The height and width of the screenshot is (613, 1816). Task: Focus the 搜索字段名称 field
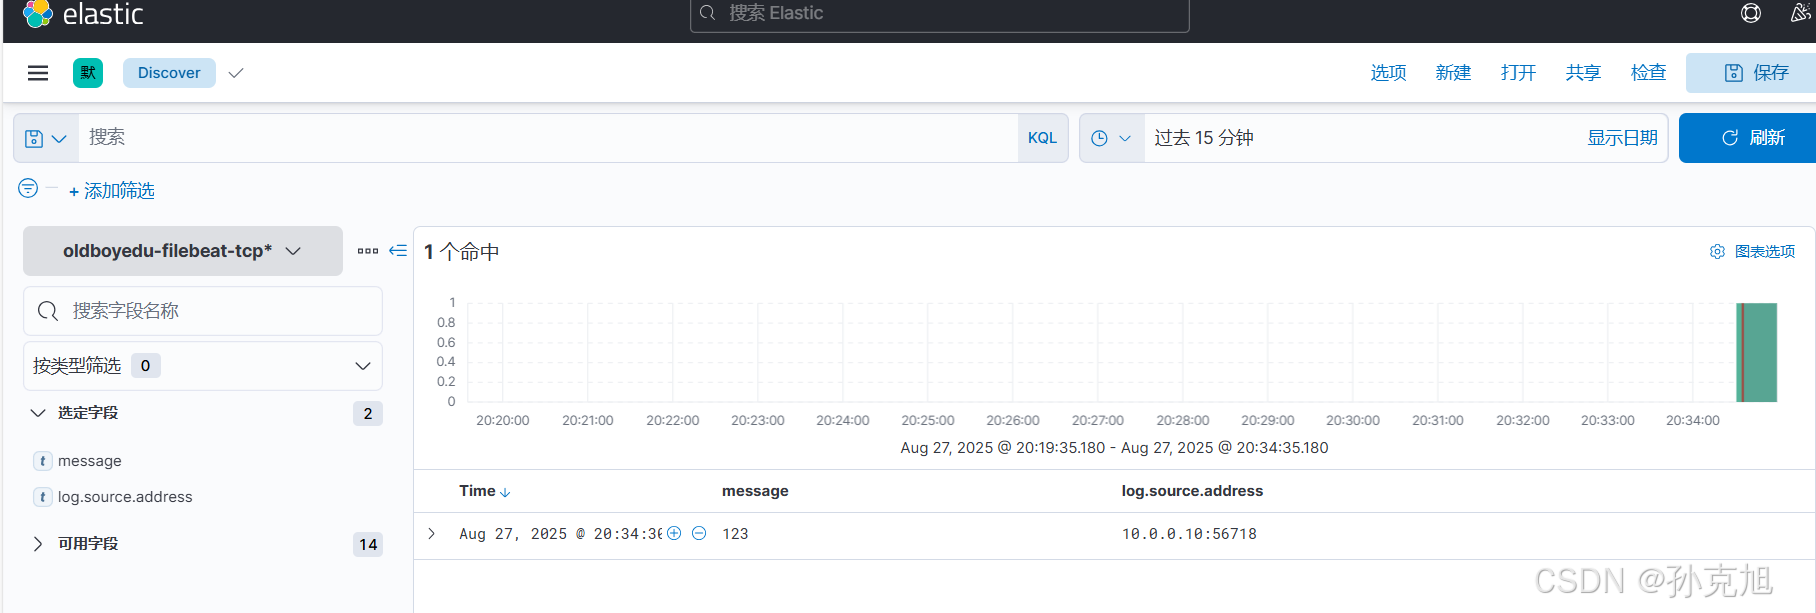(203, 311)
